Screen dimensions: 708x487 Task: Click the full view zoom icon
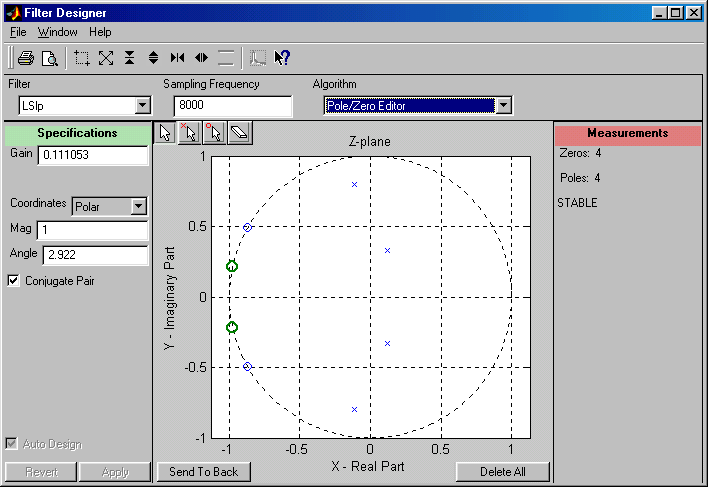106,58
